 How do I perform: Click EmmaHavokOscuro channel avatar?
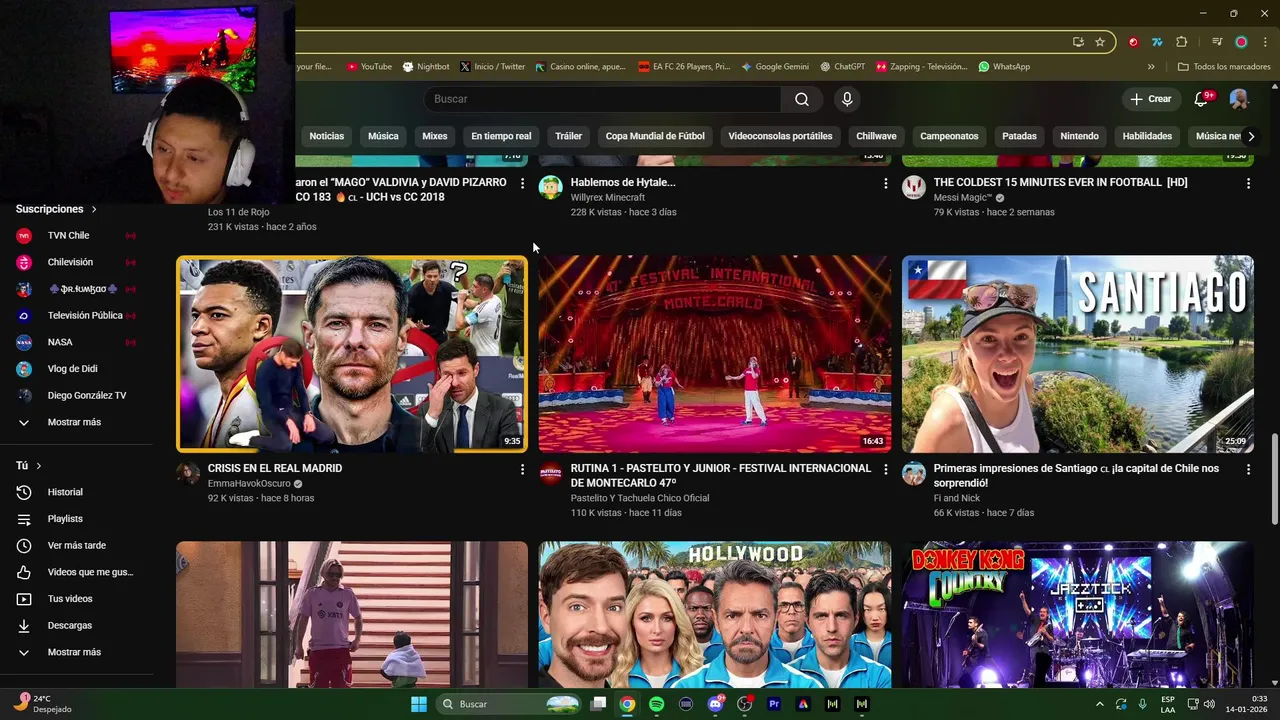click(x=188, y=473)
